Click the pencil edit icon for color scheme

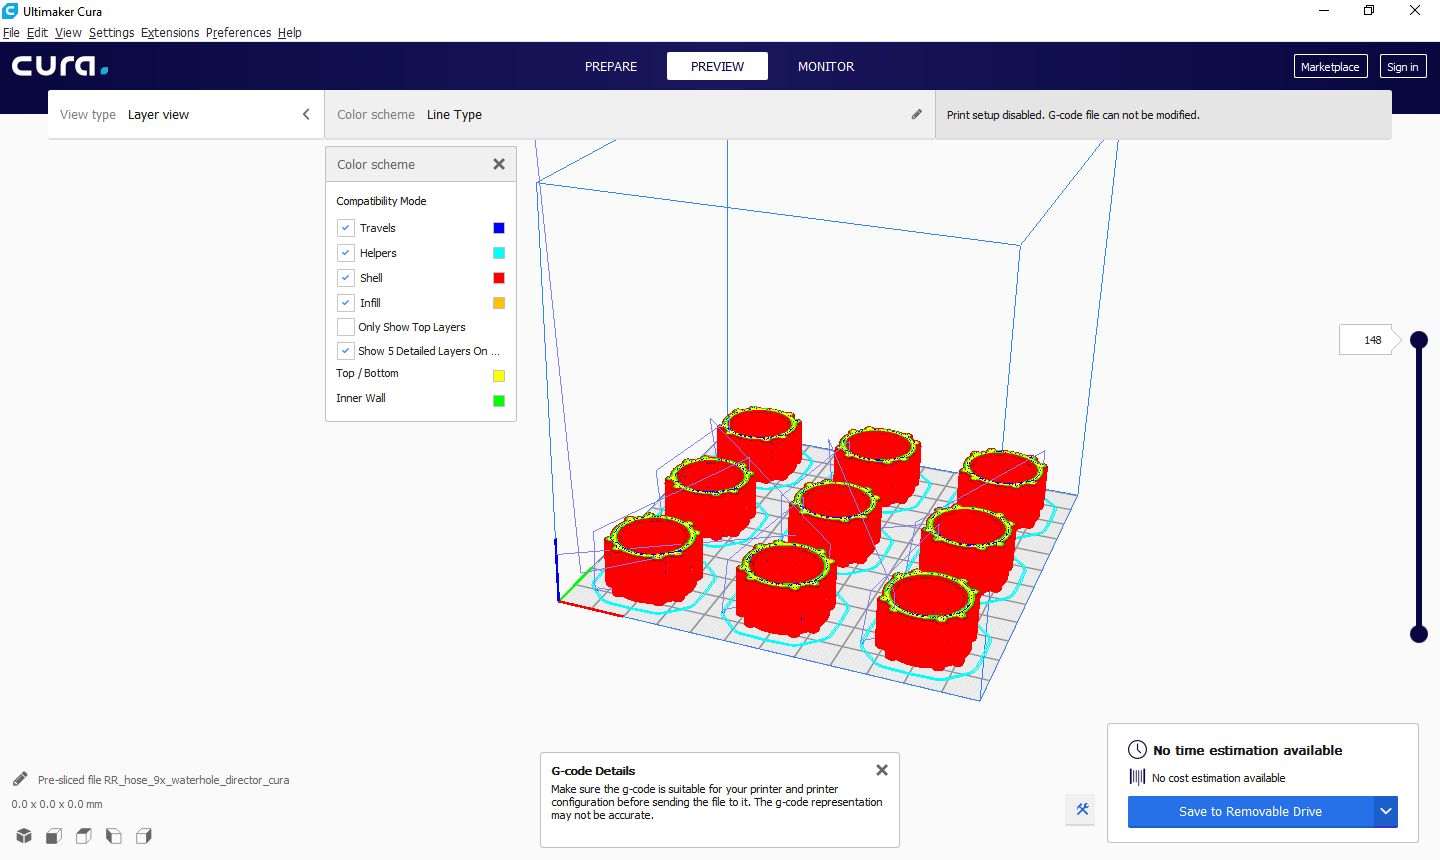[916, 114]
